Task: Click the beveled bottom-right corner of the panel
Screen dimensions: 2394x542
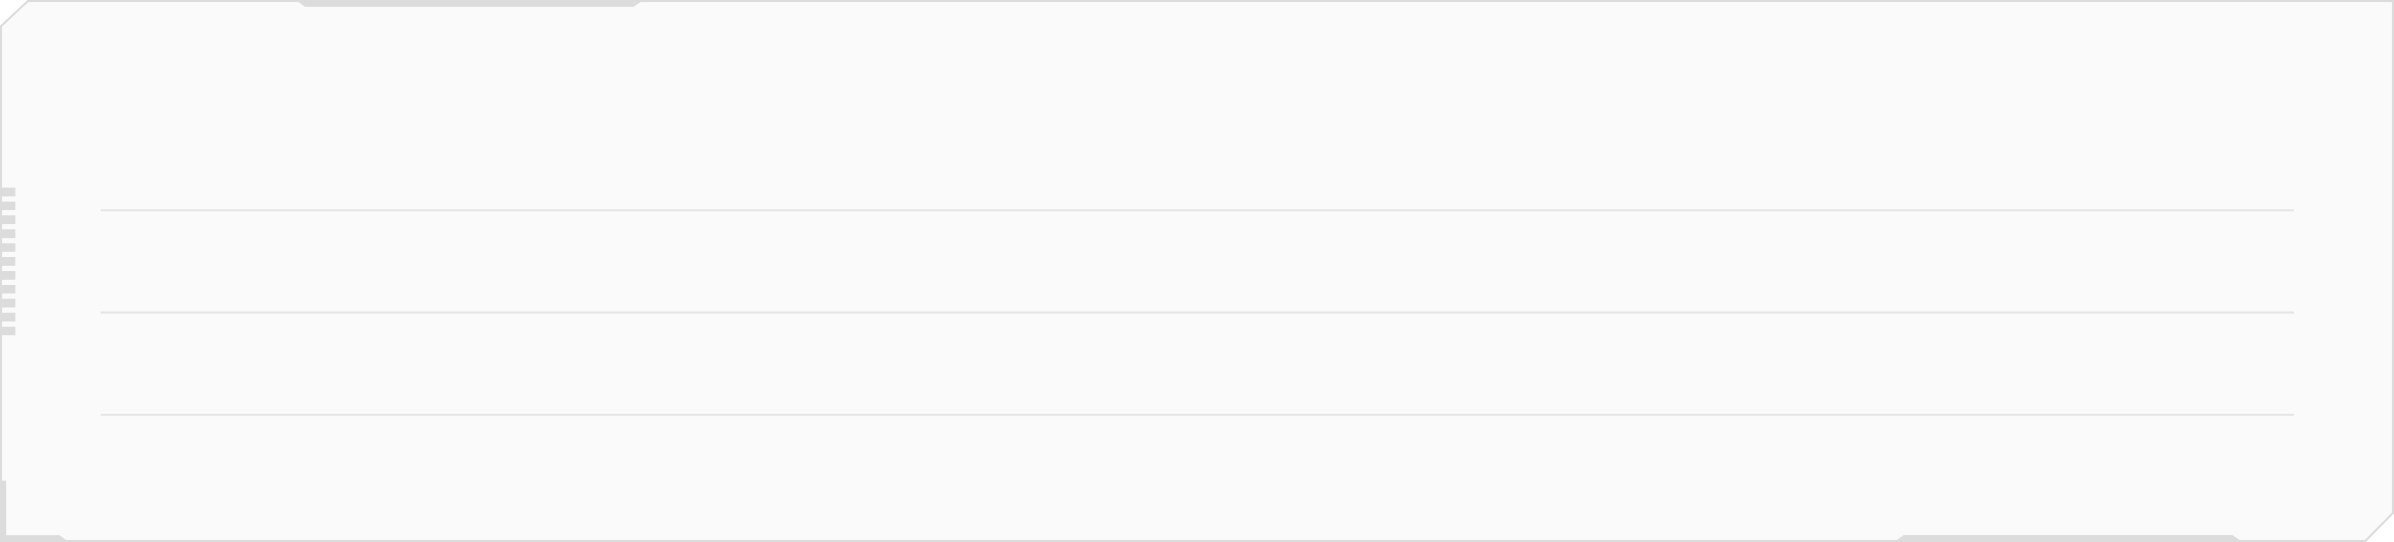Action: click(2379, 527)
